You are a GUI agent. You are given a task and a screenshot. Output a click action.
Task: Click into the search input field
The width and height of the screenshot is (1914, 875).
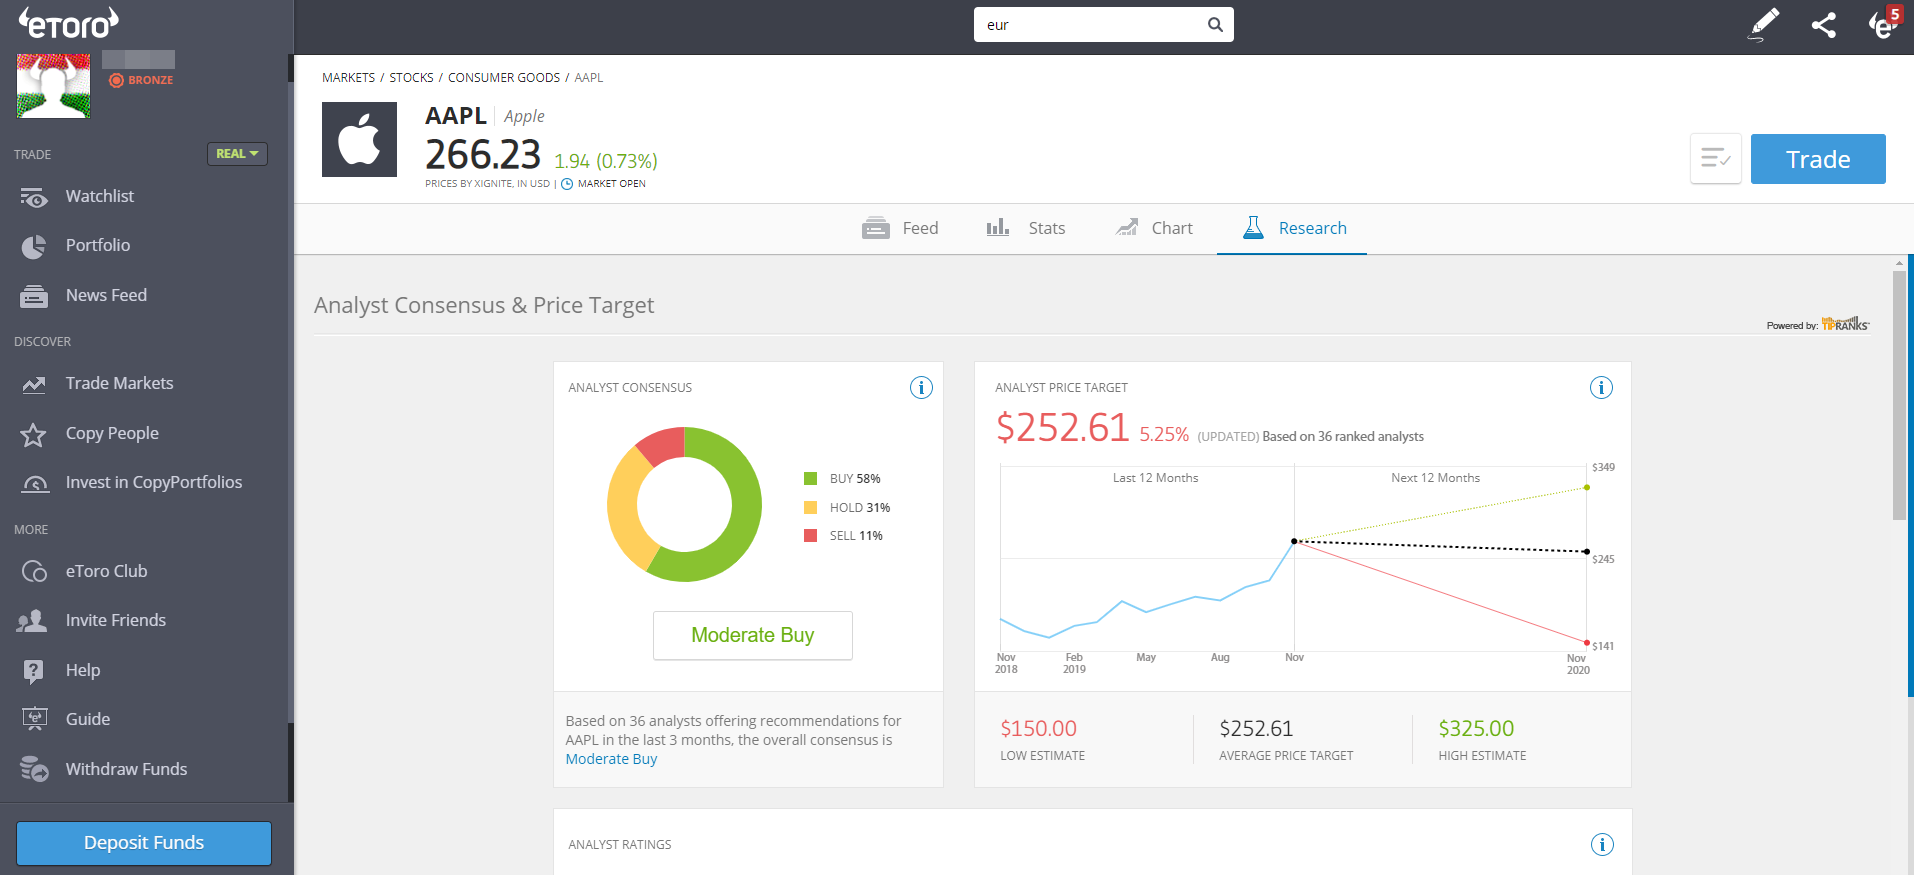[x=1090, y=25]
